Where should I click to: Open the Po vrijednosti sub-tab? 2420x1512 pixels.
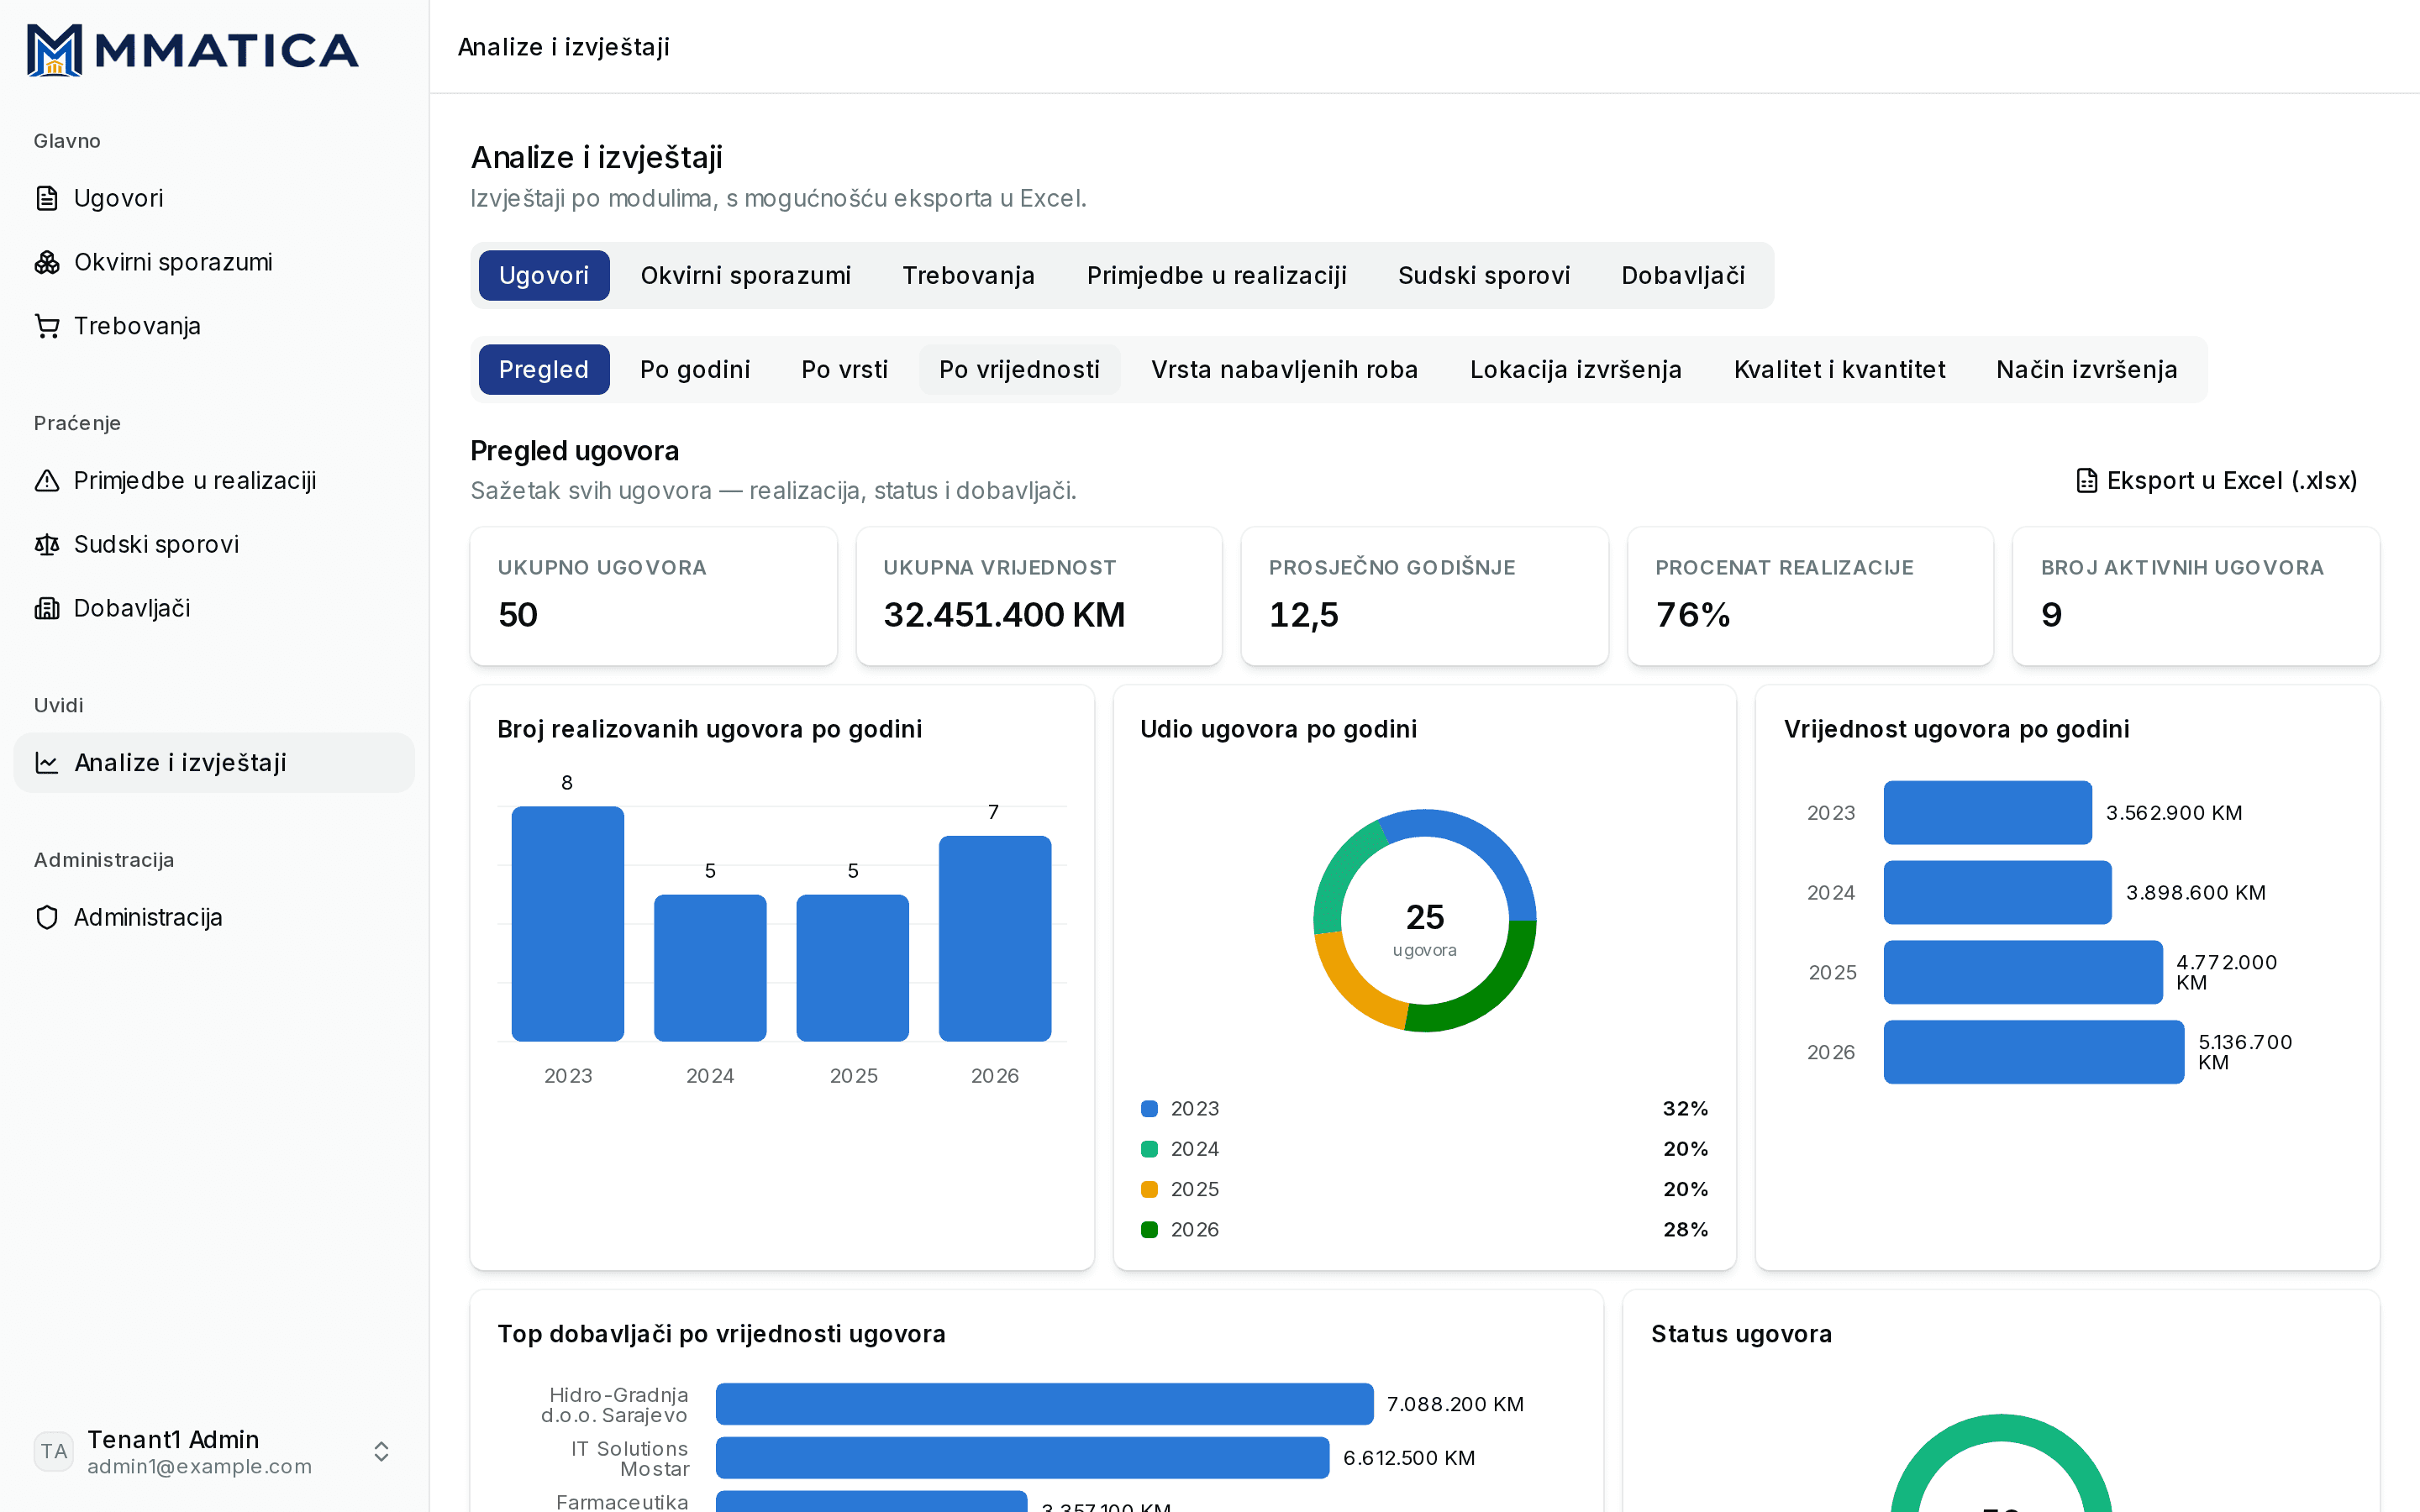point(1019,369)
